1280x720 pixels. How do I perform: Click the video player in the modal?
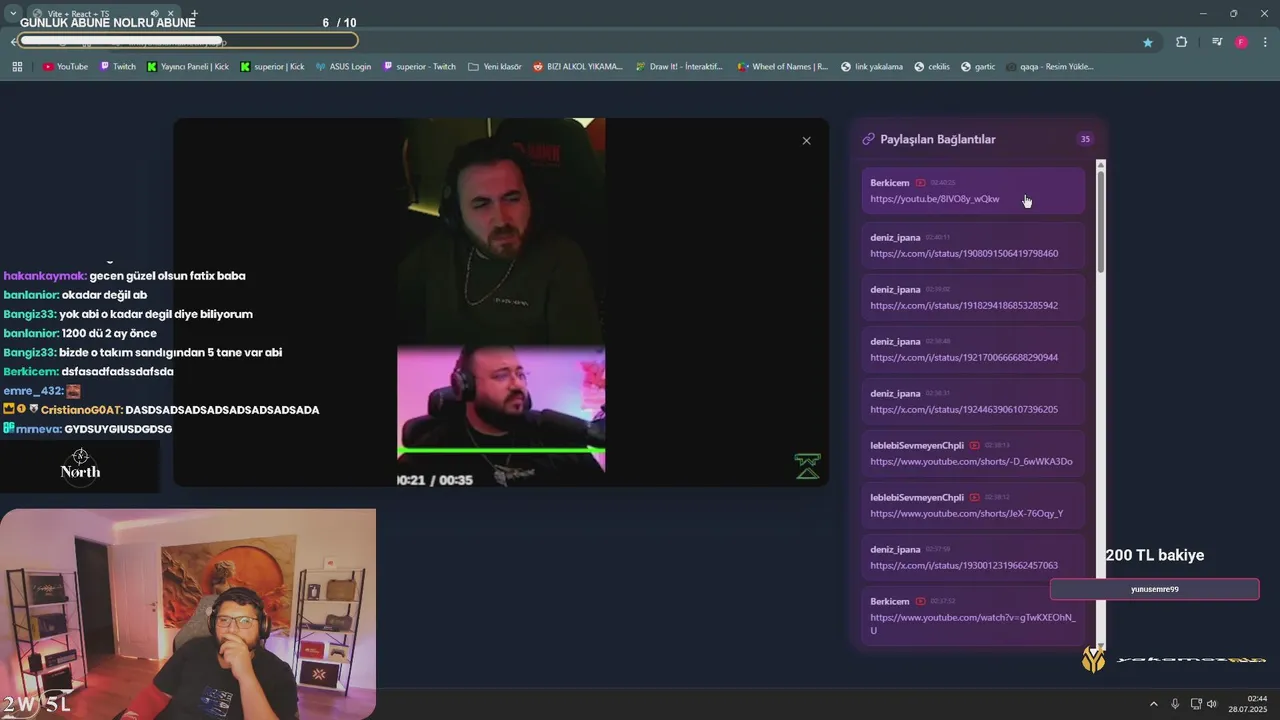point(501,302)
